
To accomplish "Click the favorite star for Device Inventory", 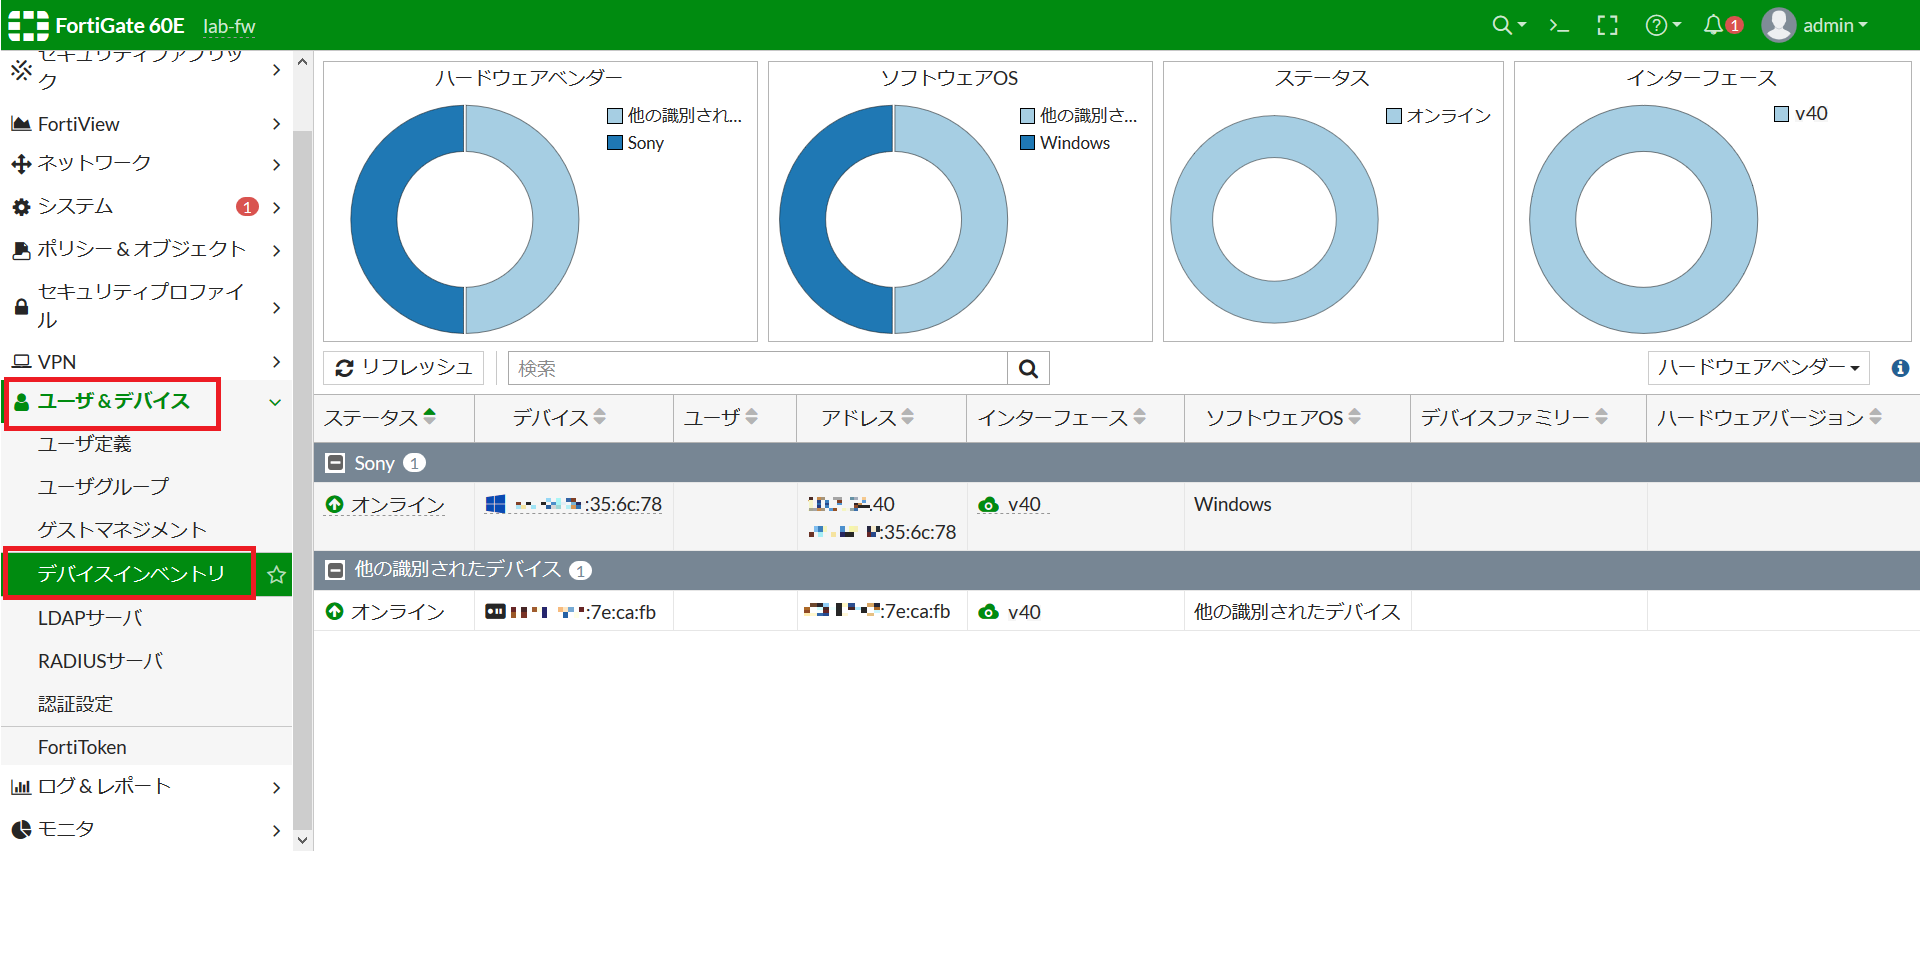I will pyautogui.click(x=276, y=574).
